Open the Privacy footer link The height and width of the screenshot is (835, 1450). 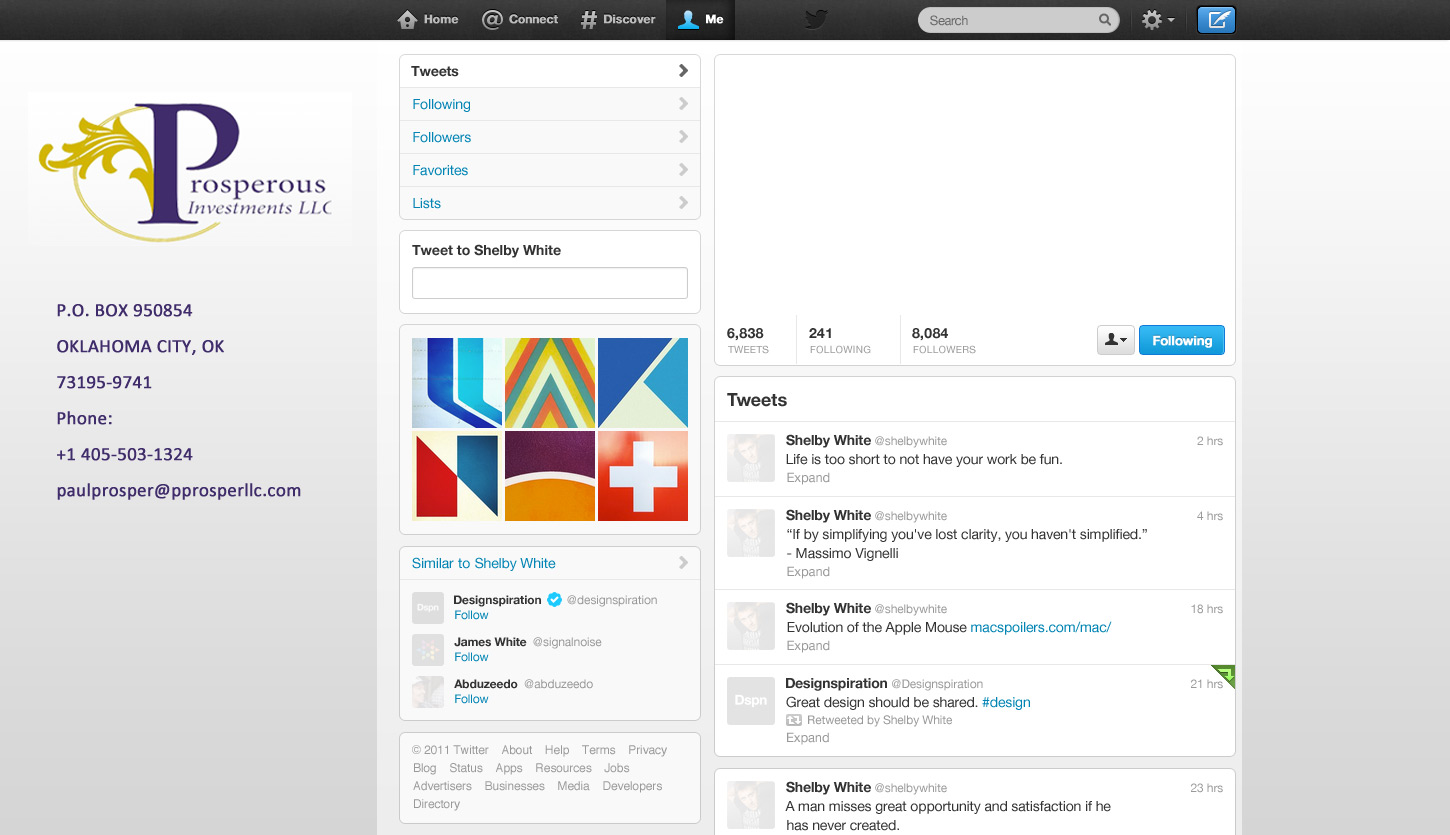[x=647, y=750]
